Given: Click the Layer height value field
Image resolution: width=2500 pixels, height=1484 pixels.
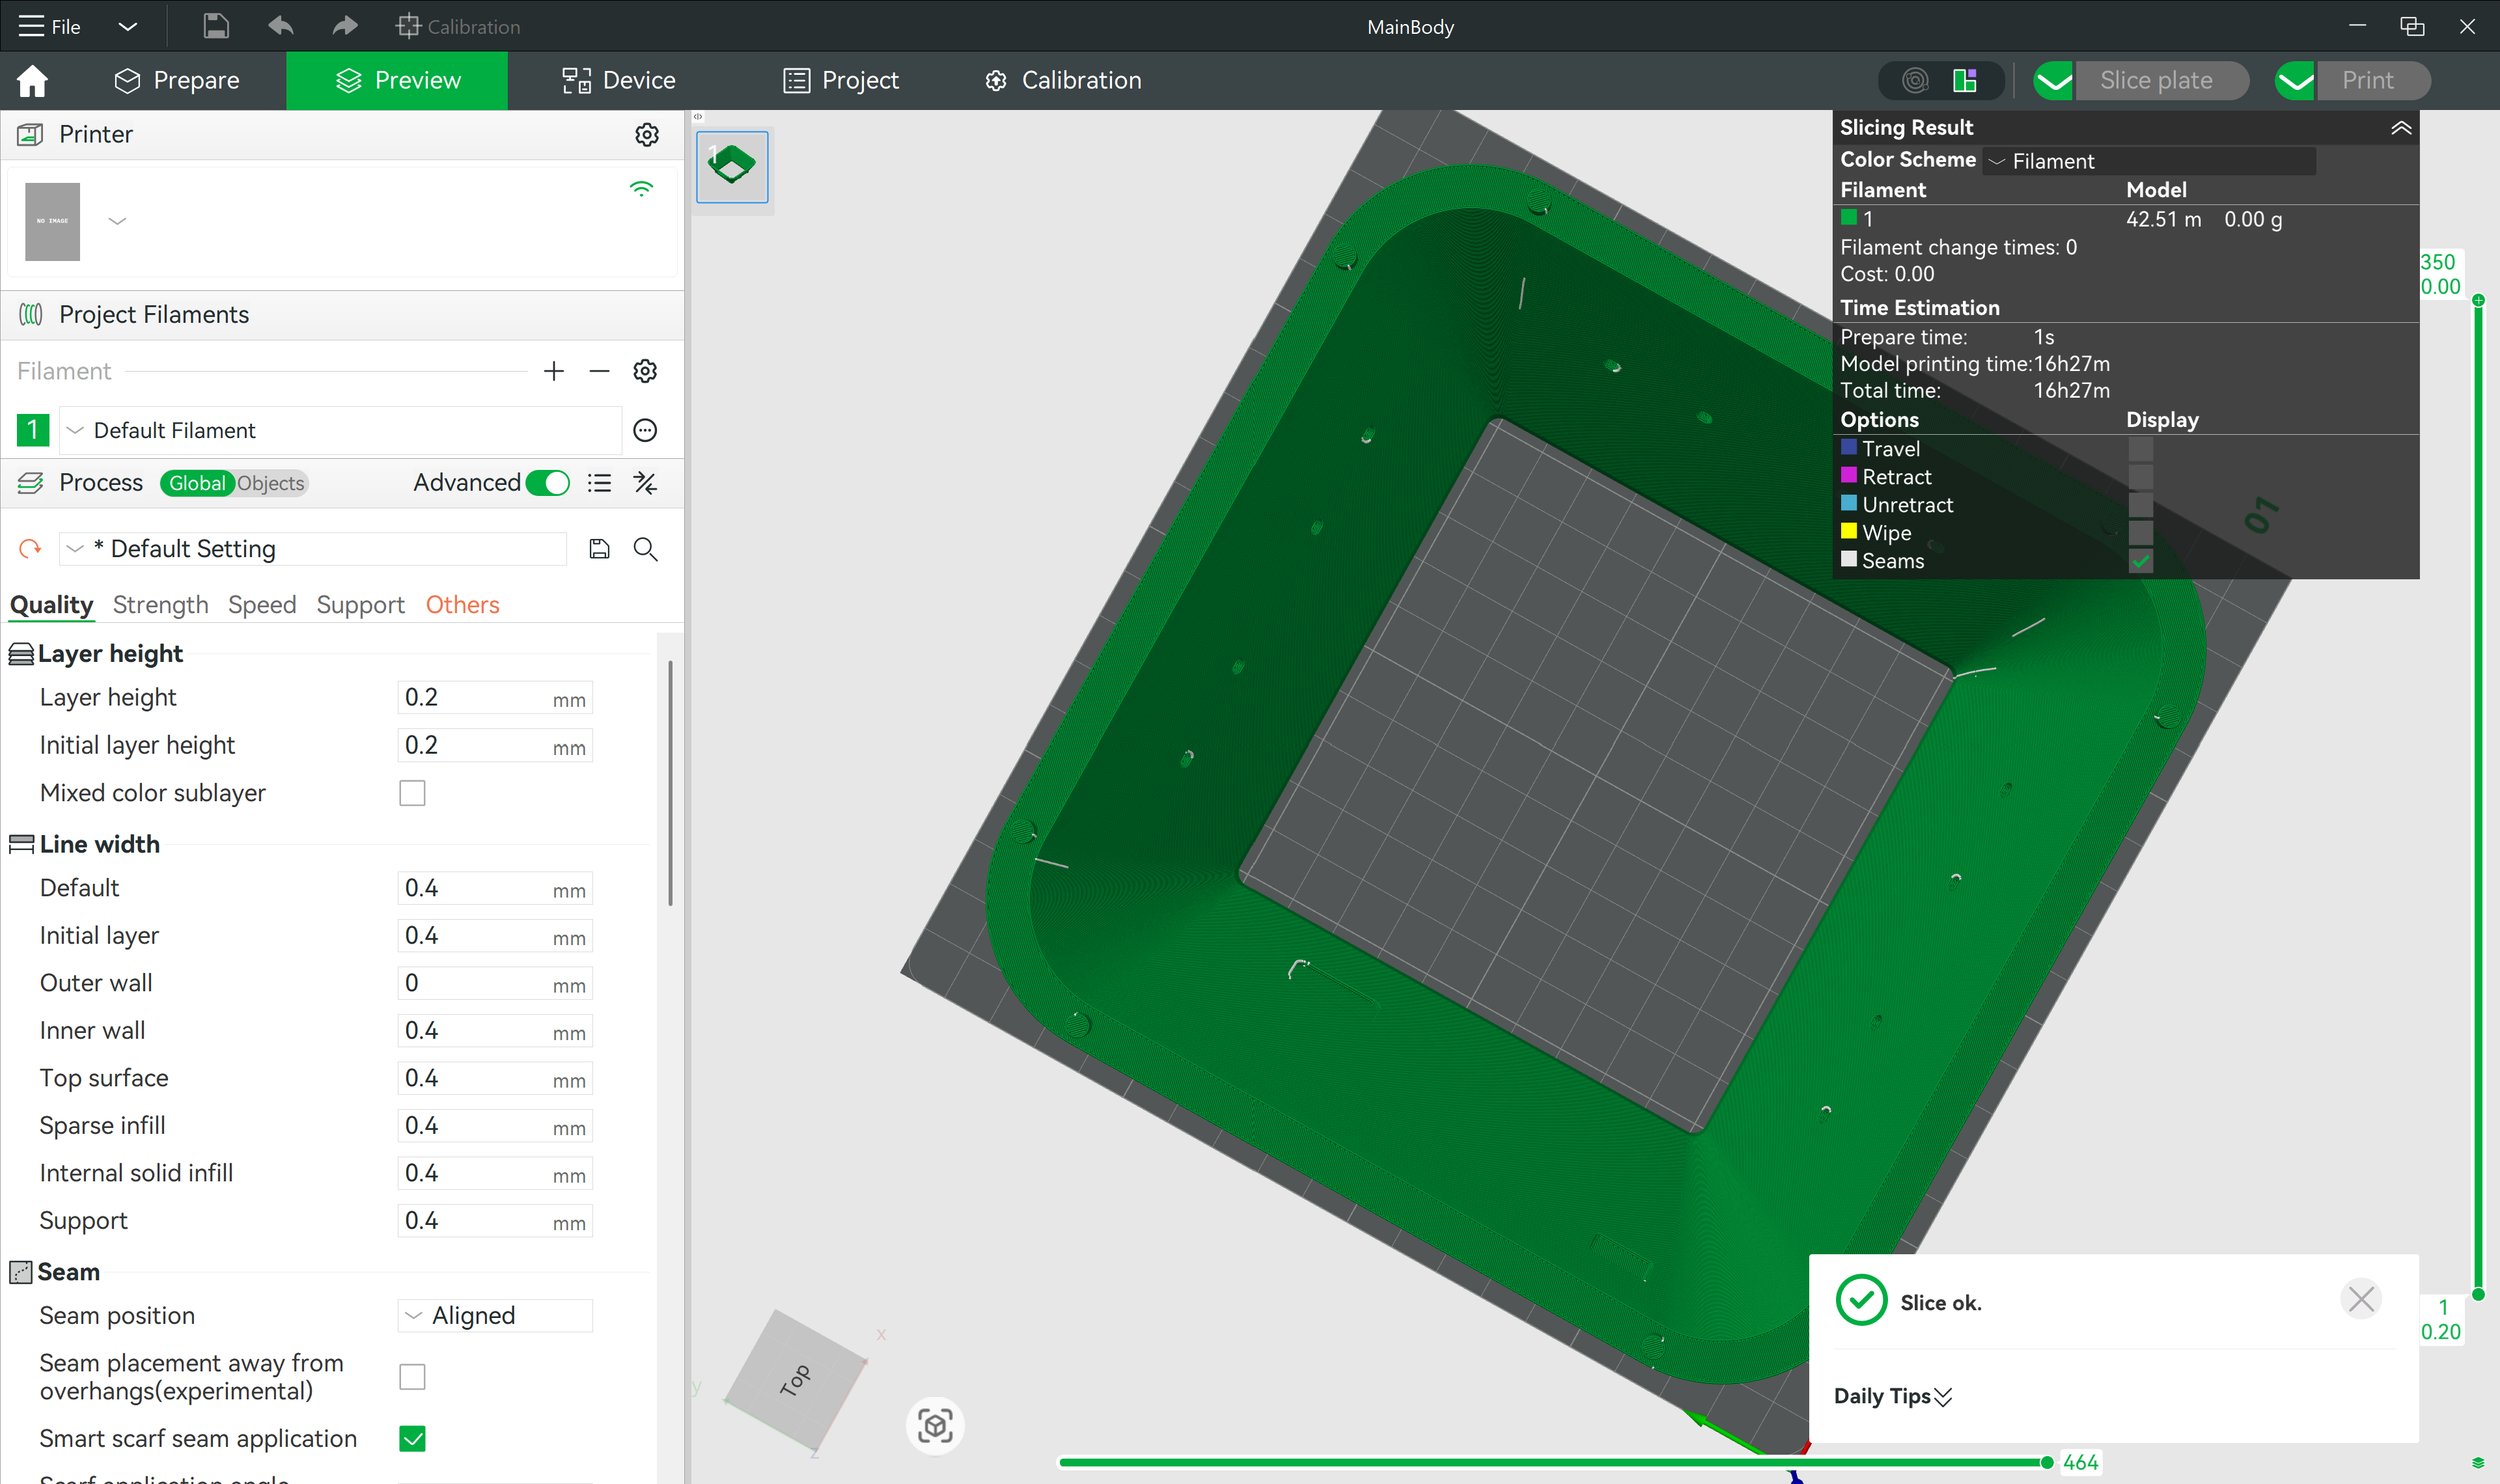Looking at the screenshot, I should [x=495, y=698].
